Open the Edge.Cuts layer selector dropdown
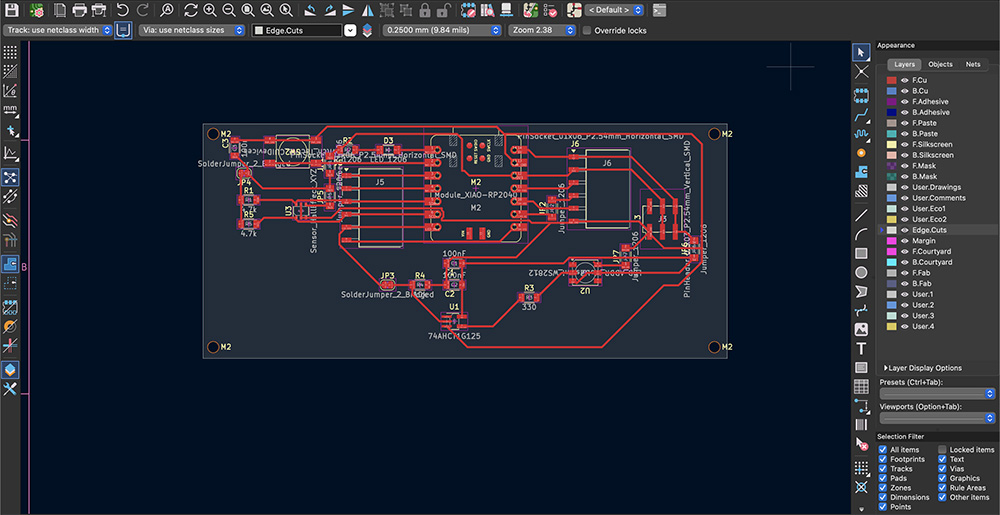 349,31
